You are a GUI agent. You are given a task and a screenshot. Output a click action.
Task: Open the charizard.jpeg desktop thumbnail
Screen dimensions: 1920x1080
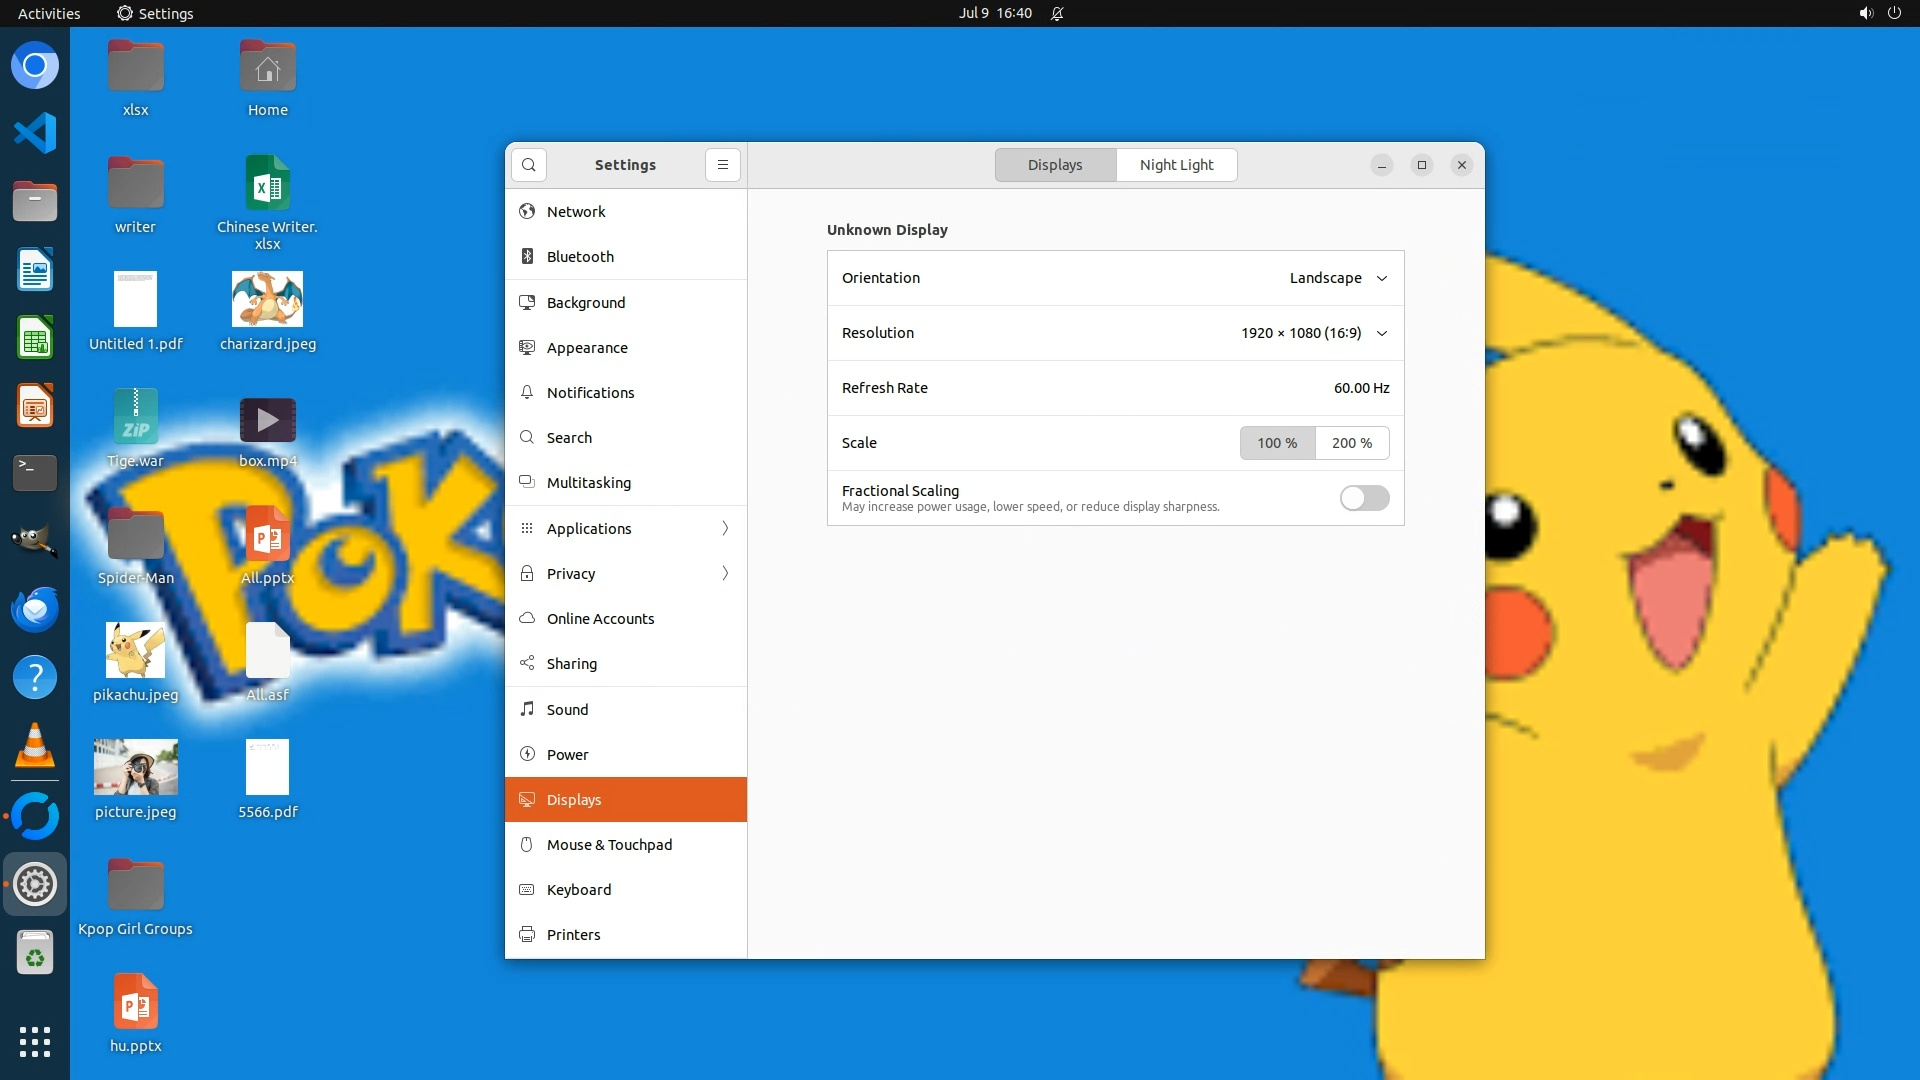tap(267, 300)
